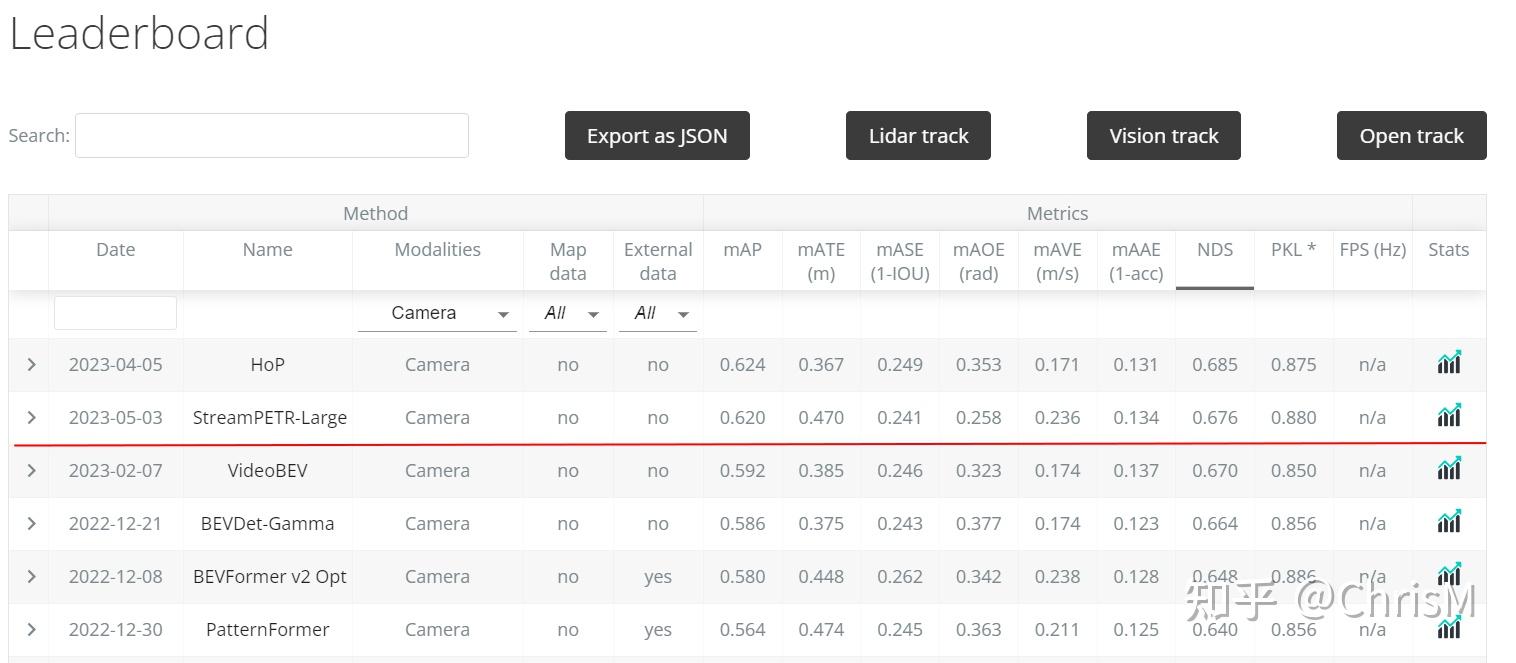Open the Modalities Camera filter dropdown
This screenshot has width=1516, height=663.
coord(437,314)
